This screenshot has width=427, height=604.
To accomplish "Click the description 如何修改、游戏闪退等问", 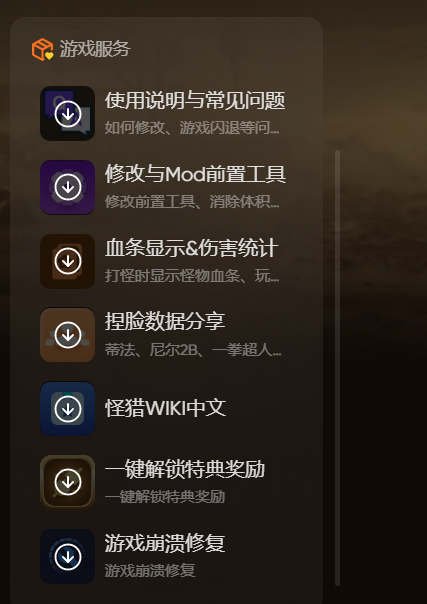I will 192,128.
